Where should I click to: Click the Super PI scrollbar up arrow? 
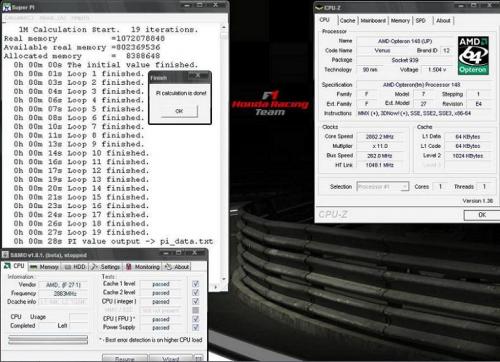[224, 27]
